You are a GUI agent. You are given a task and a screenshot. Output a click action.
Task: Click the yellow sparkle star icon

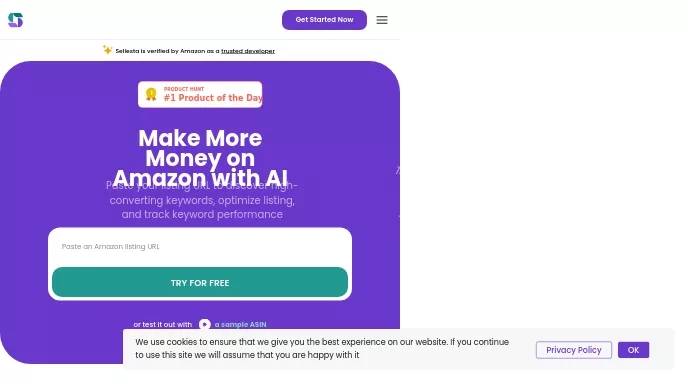coord(107,50)
